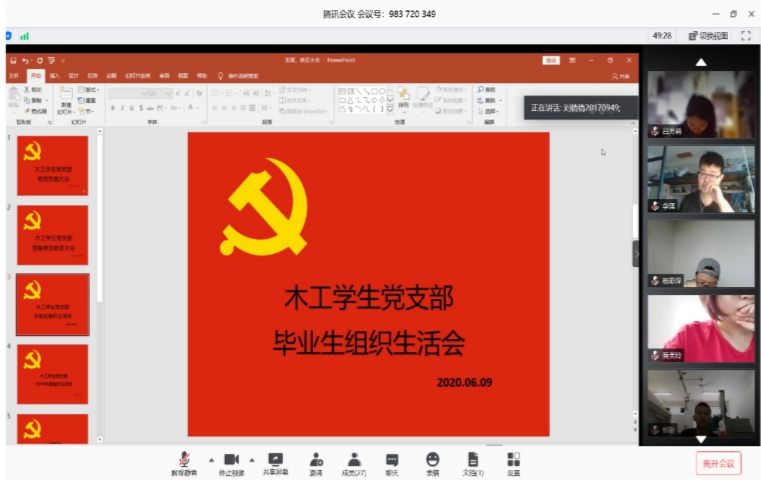The image size is (761, 480).
Task: Redo the action in quick access toolbar
Action: click(x=39, y=61)
